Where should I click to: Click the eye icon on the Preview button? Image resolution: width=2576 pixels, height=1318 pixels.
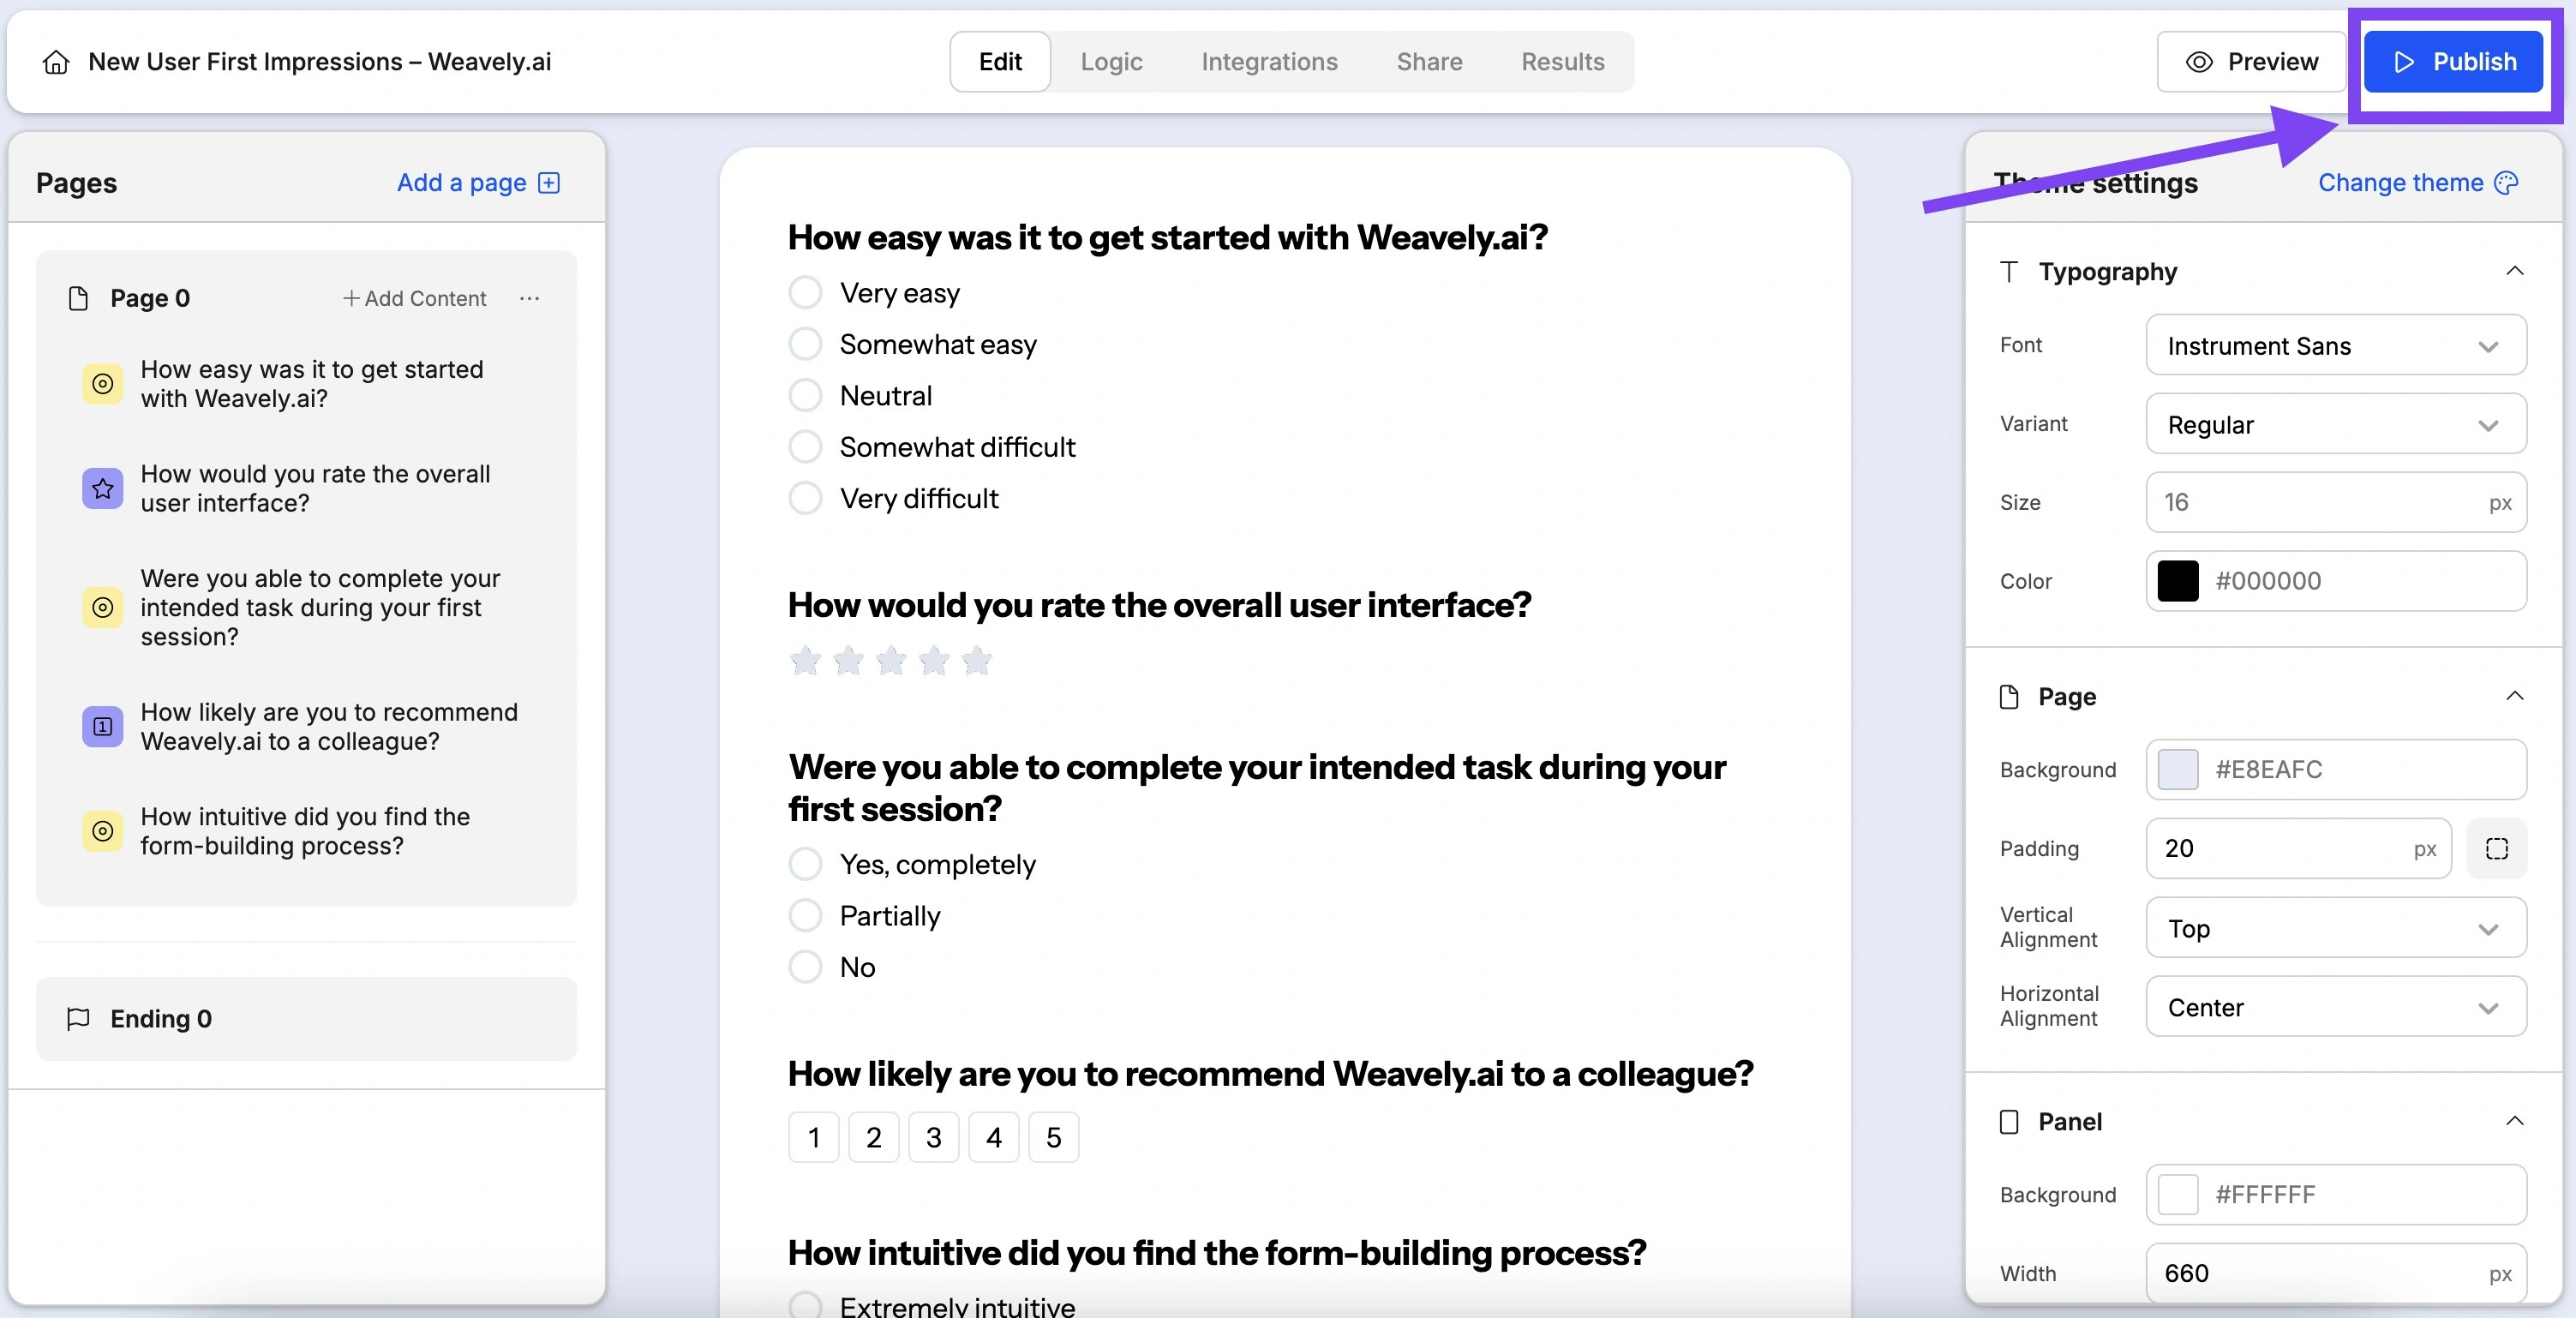2198,61
